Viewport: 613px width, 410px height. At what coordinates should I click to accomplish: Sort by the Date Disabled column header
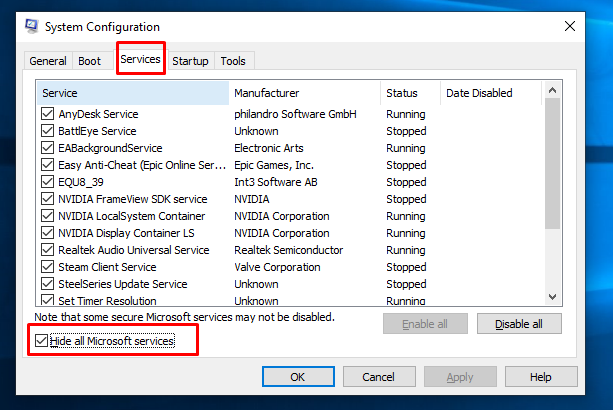click(491, 93)
